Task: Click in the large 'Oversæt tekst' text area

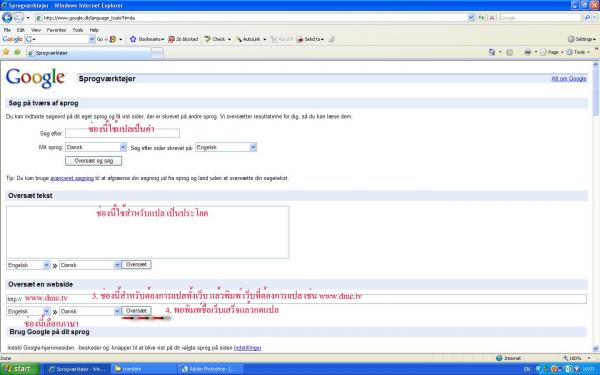Action: (147, 232)
